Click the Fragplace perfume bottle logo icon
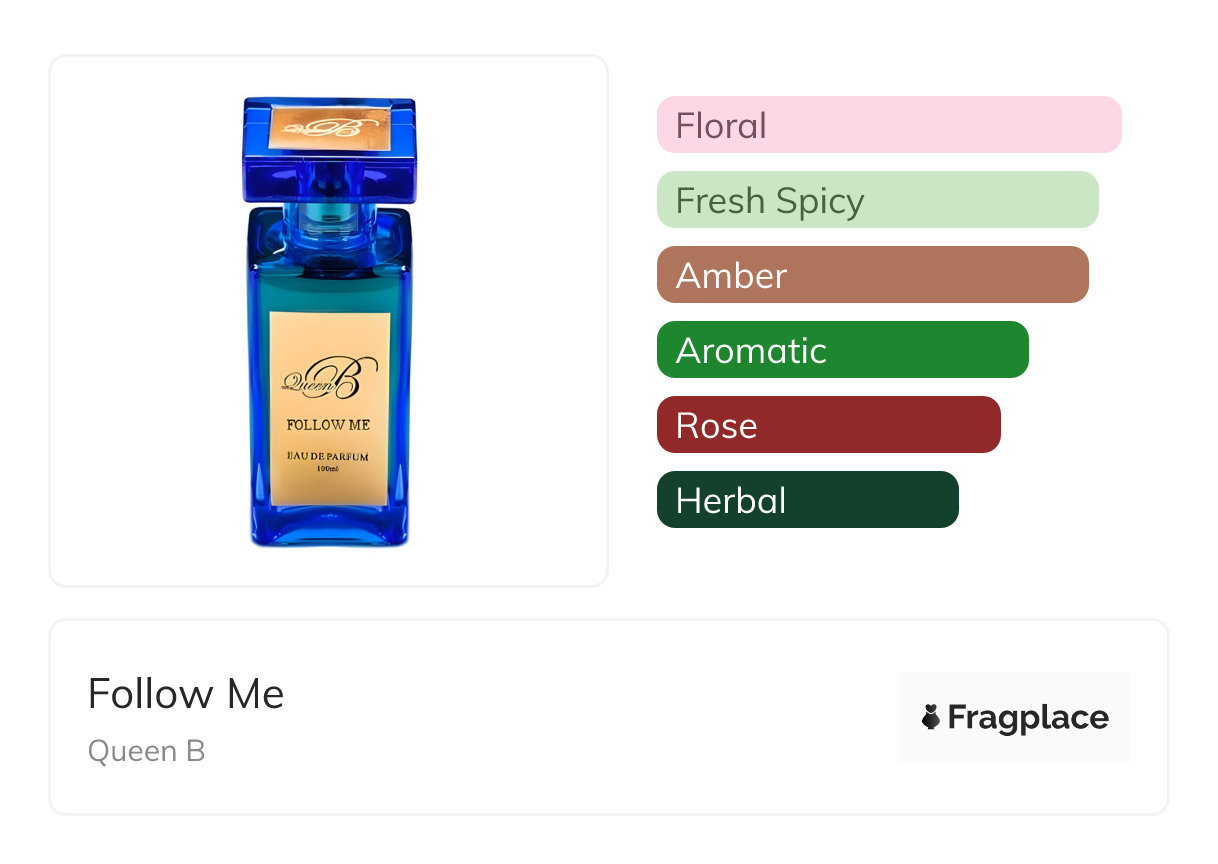 pos(931,717)
